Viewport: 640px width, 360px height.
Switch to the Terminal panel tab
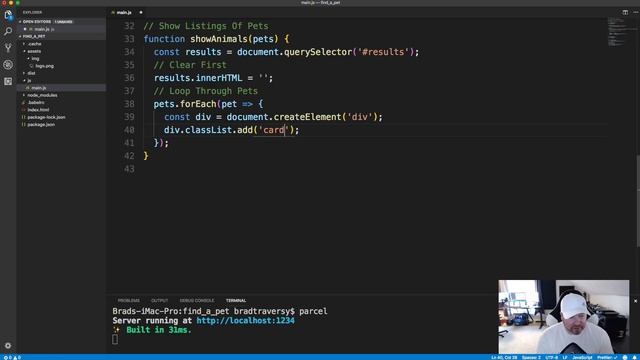(236, 300)
